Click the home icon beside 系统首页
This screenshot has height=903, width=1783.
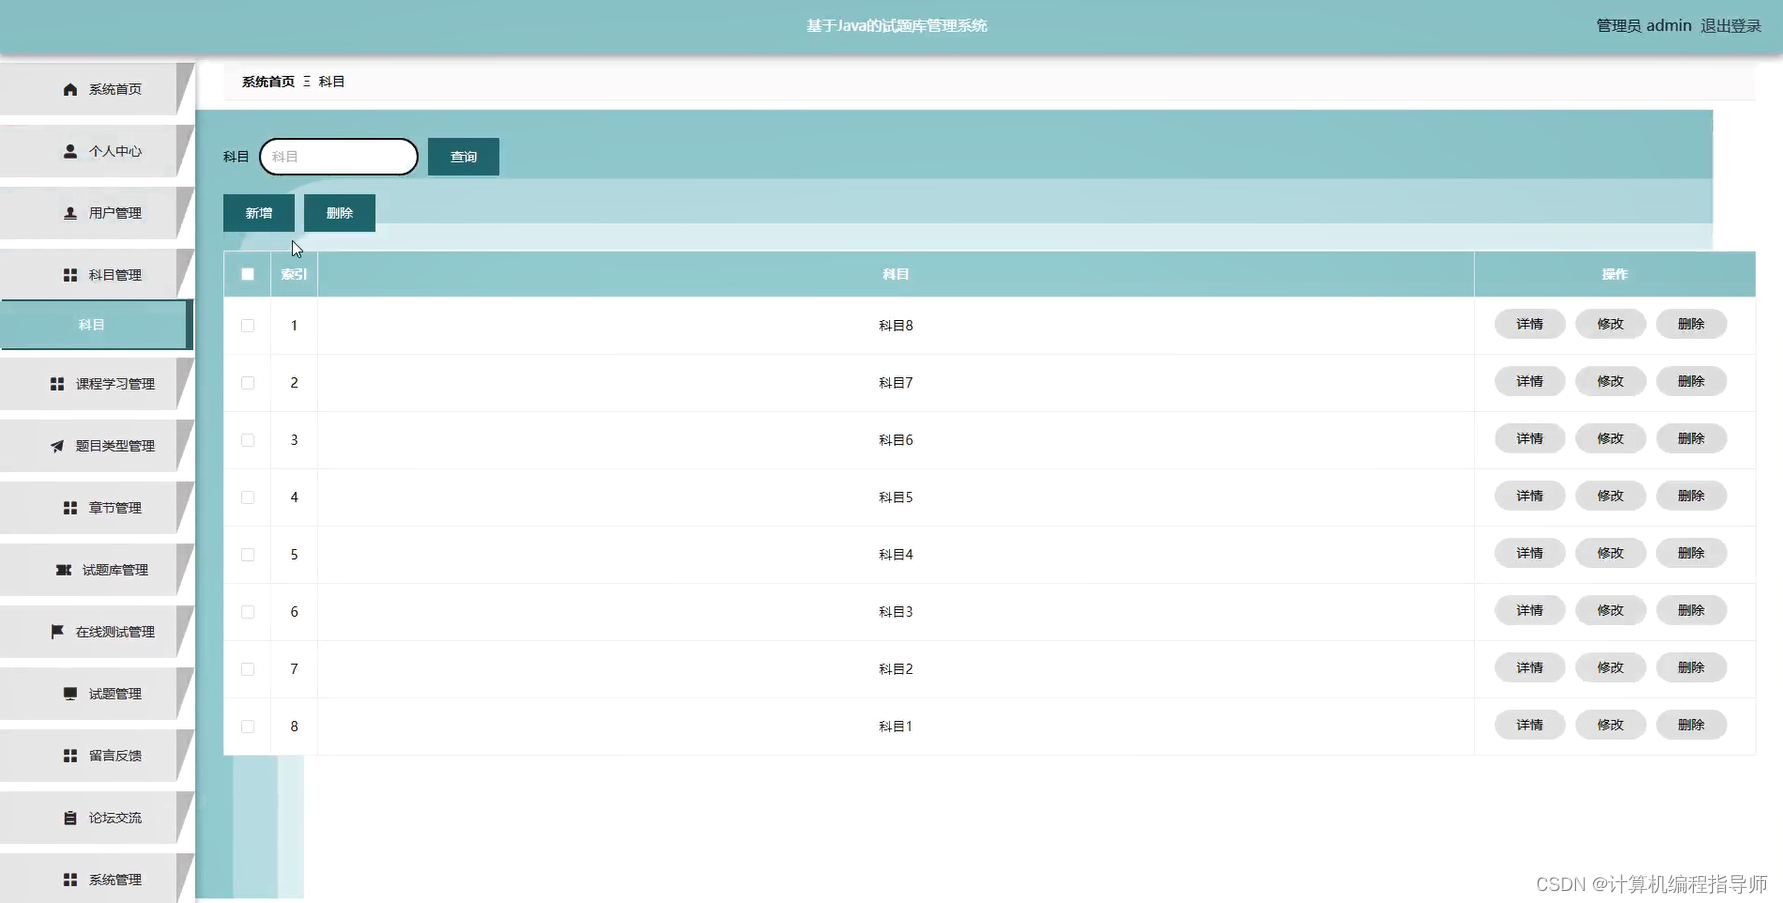point(70,89)
